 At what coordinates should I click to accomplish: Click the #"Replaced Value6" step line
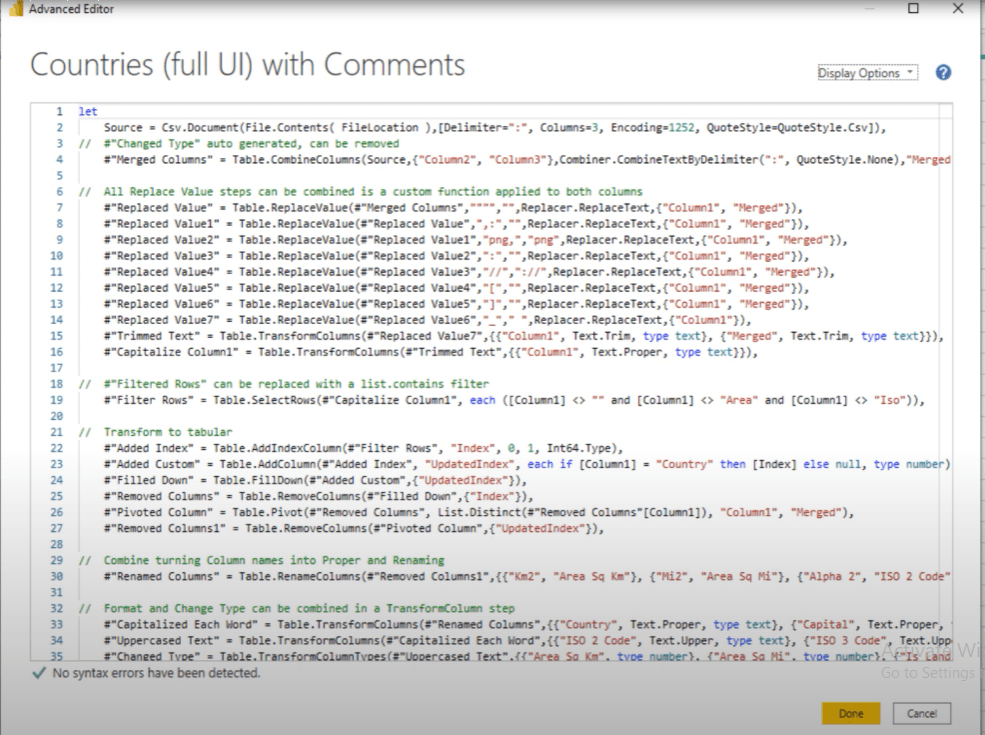pyautogui.click(x=457, y=304)
